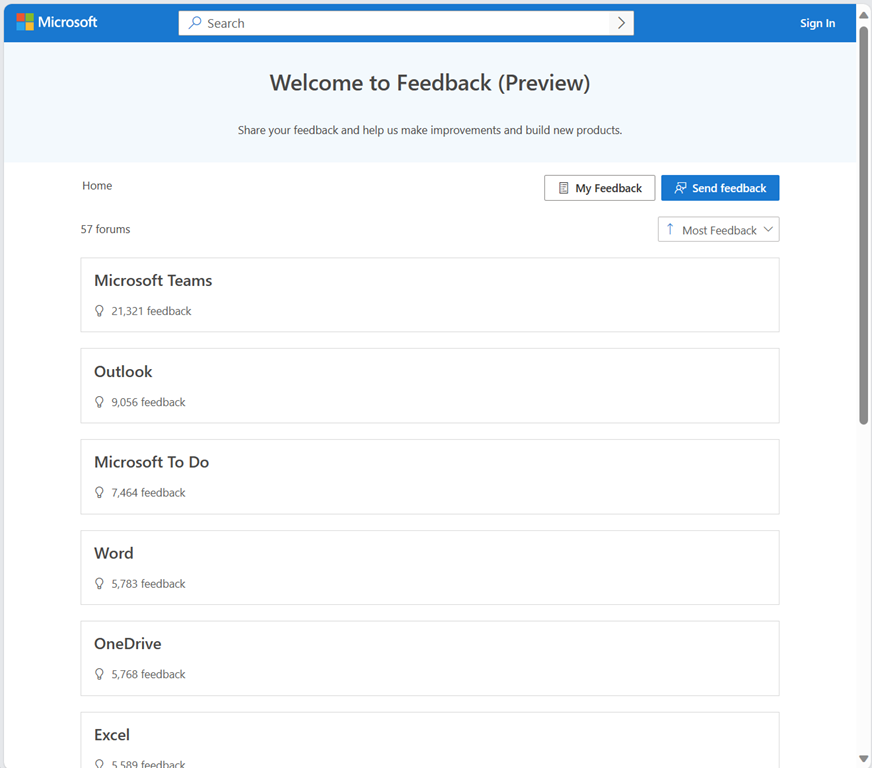
Task: Click the Microsoft logo
Action: pos(57,22)
